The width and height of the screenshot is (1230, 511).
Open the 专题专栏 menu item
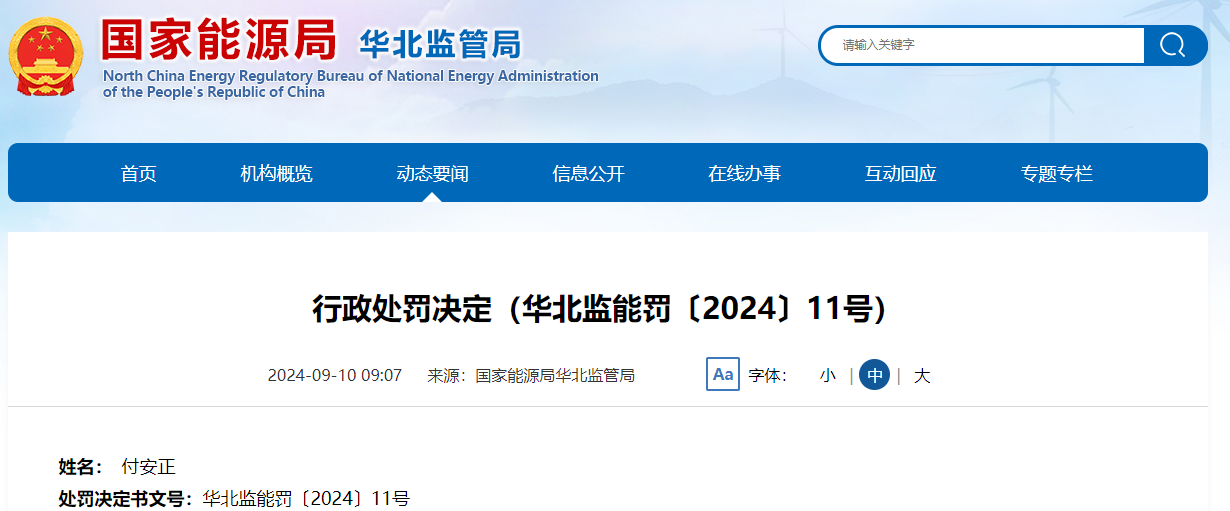pyautogui.click(x=1057, y=173)
